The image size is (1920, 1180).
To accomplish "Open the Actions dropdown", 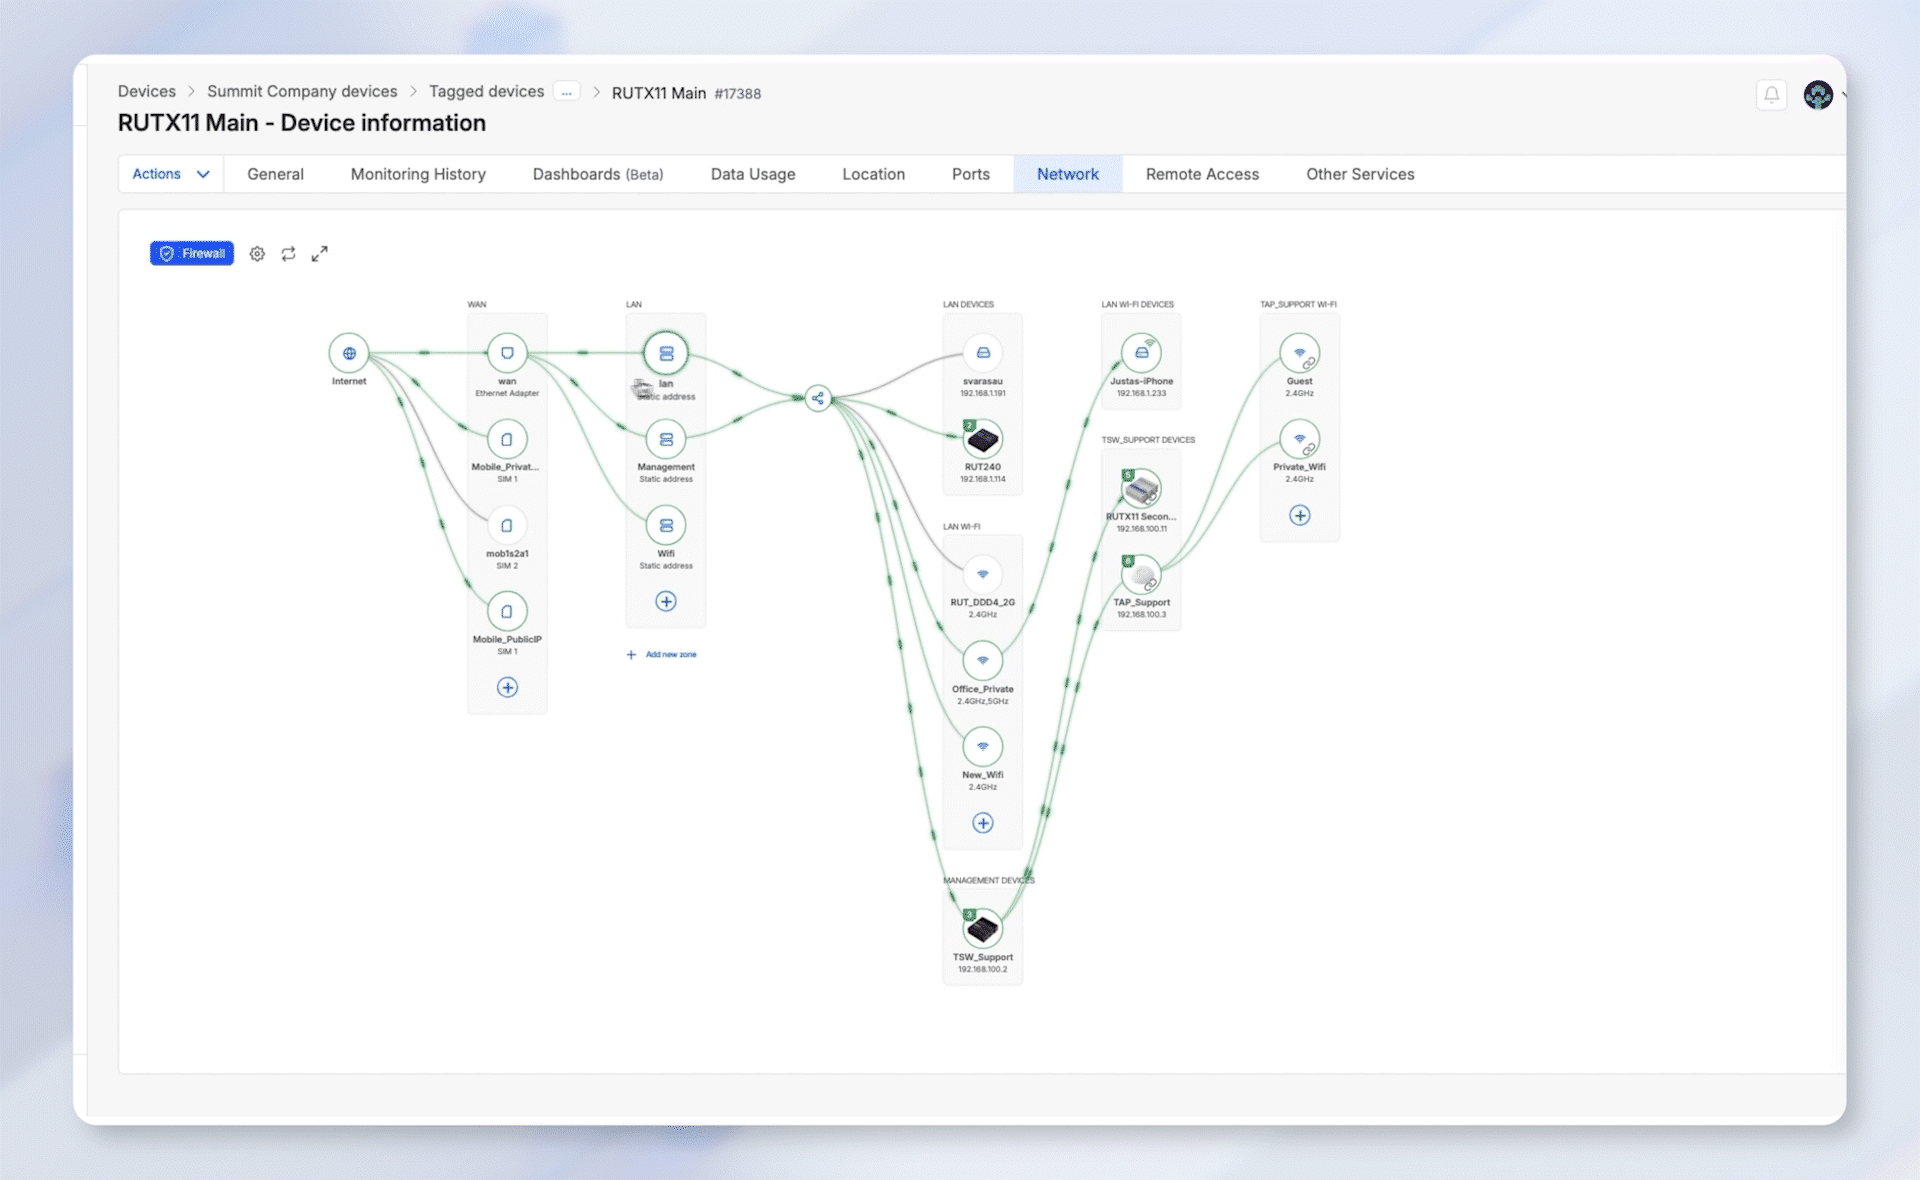I will pos(171,174).
